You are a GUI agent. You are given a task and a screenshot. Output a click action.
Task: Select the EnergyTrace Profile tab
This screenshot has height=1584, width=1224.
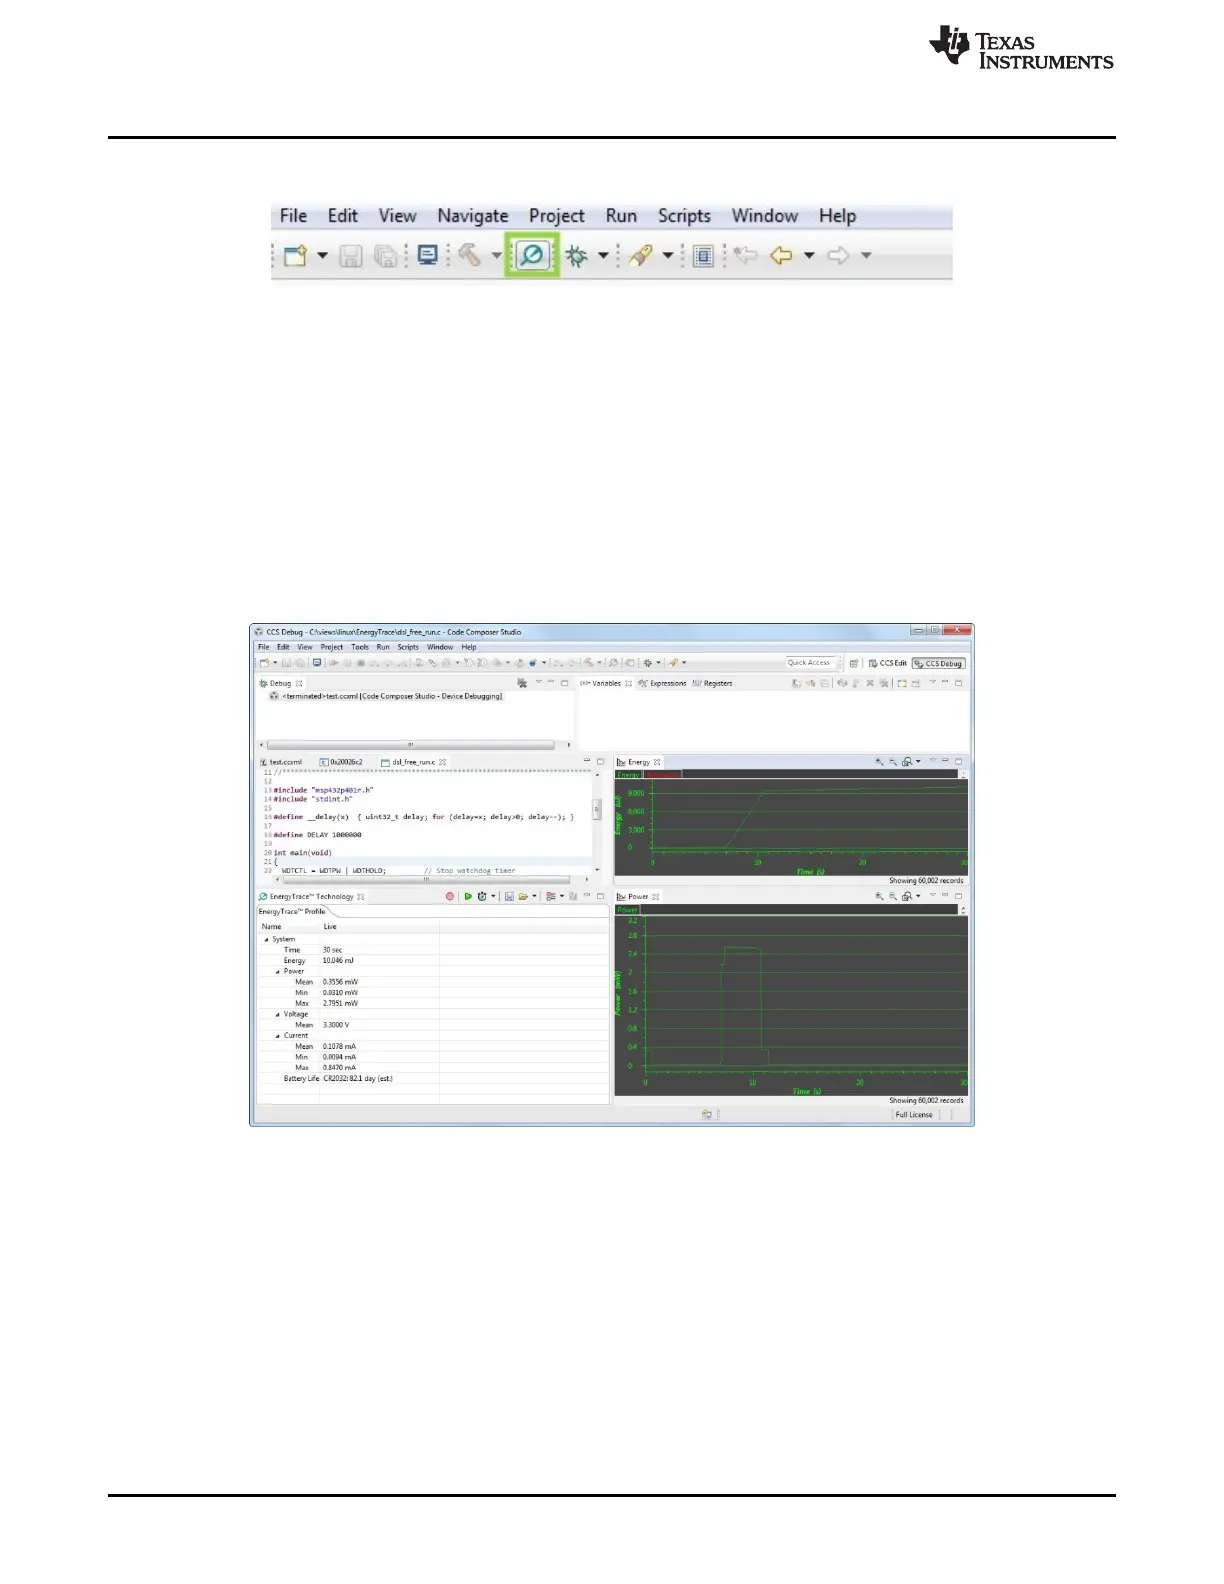292,912
